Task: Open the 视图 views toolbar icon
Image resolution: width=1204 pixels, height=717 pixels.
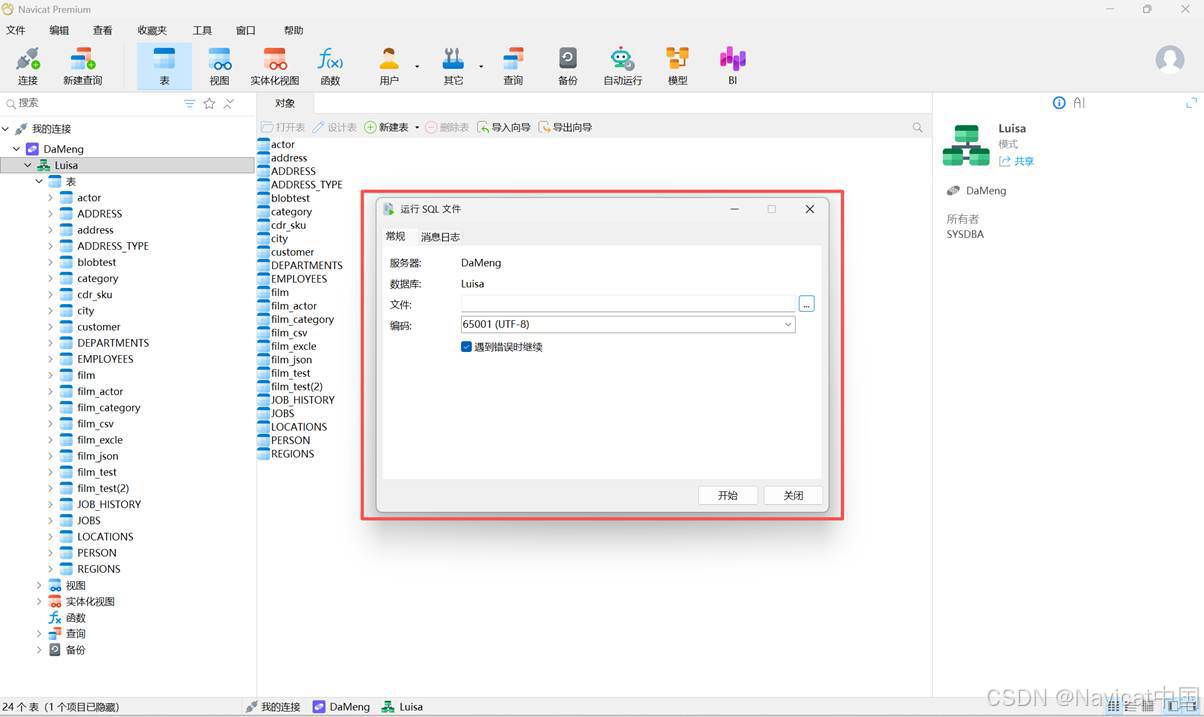Action: pos(219,66)
